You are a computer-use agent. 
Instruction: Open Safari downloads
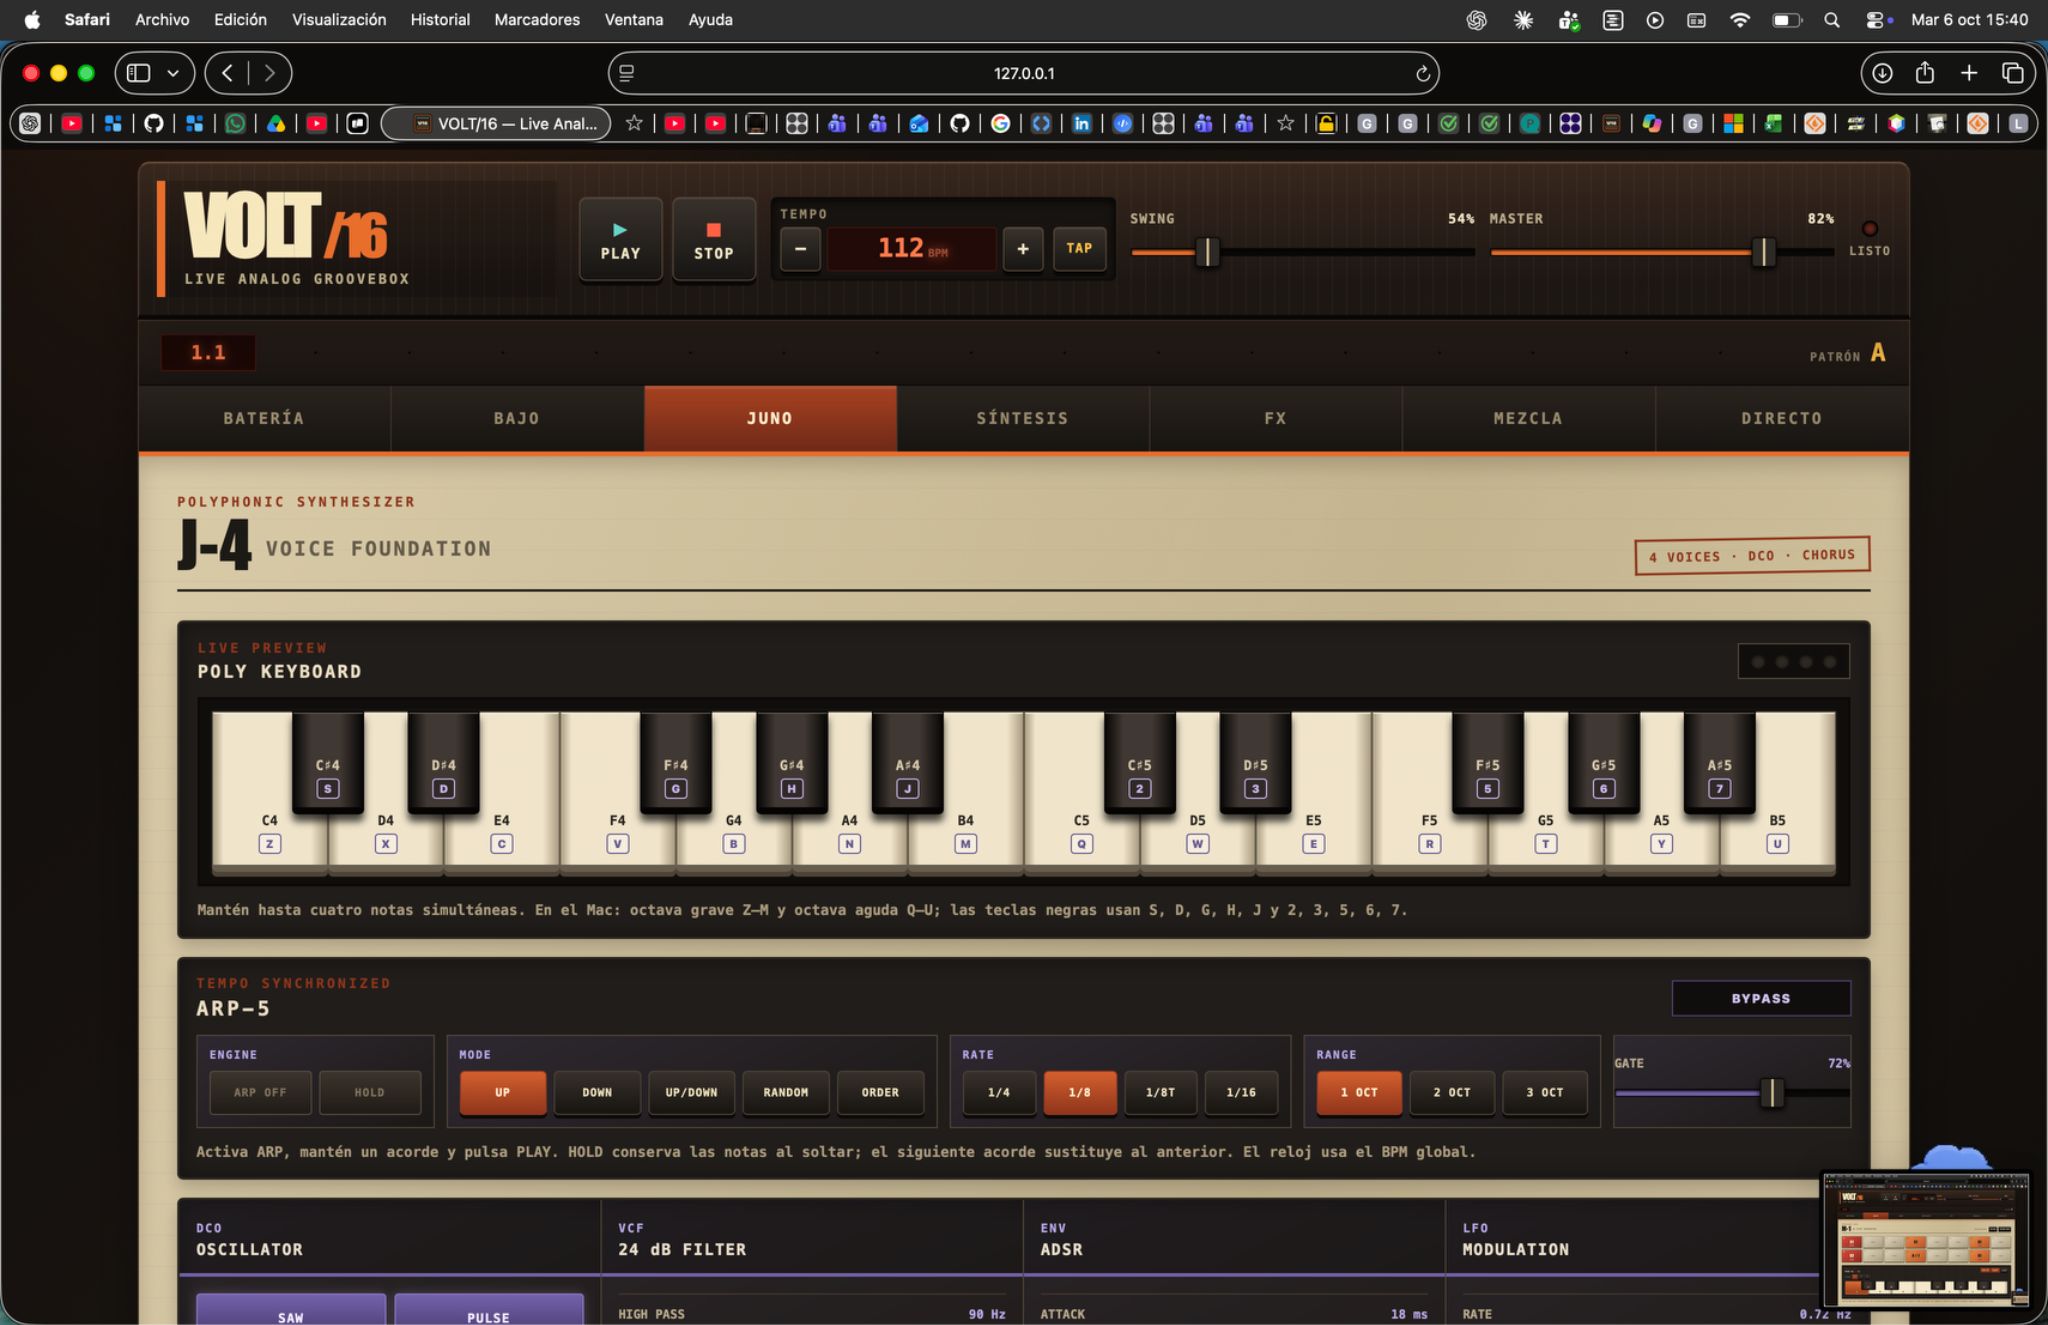pyautogui.click(x=1881, y=73)
